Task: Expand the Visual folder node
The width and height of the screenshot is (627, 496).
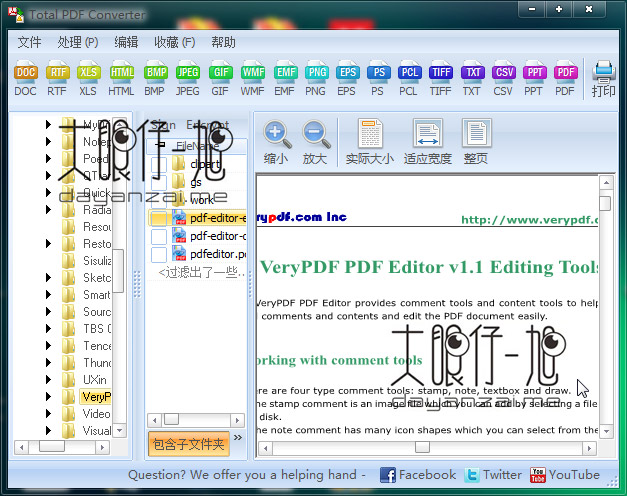Action: (x=48, y=430)
